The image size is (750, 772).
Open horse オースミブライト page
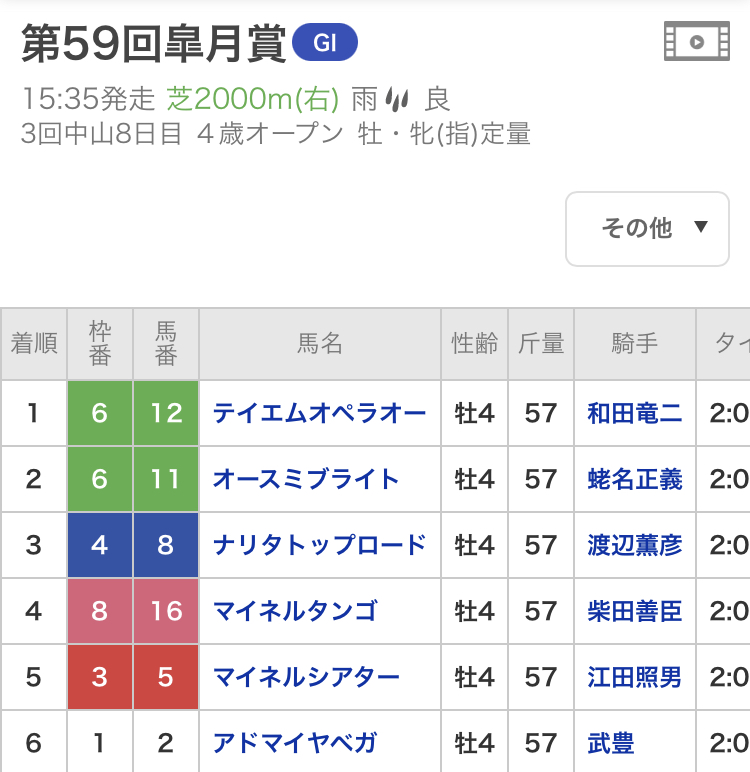(x=306, y=479)
